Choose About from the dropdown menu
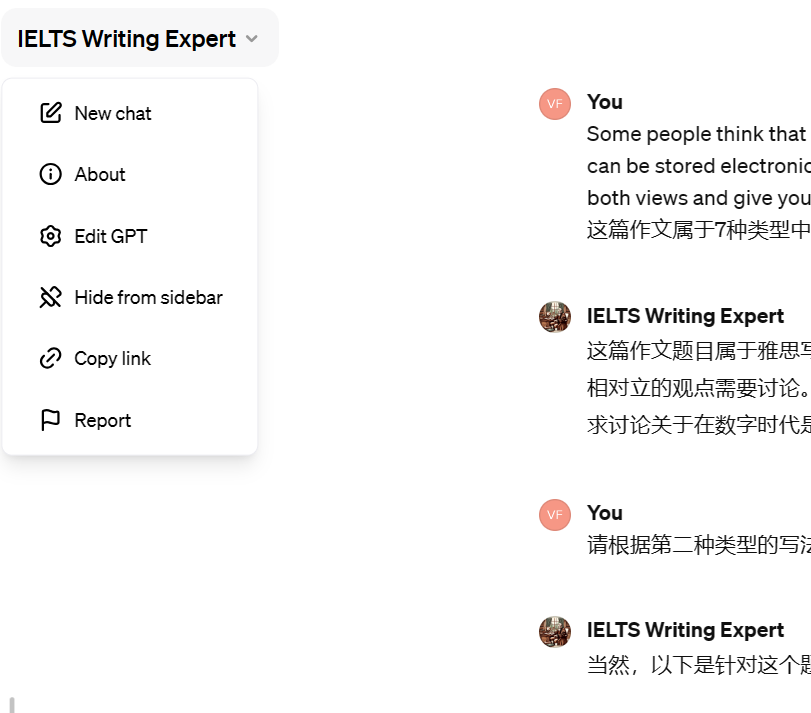This screenshot has width=811, height=713. 130,174
